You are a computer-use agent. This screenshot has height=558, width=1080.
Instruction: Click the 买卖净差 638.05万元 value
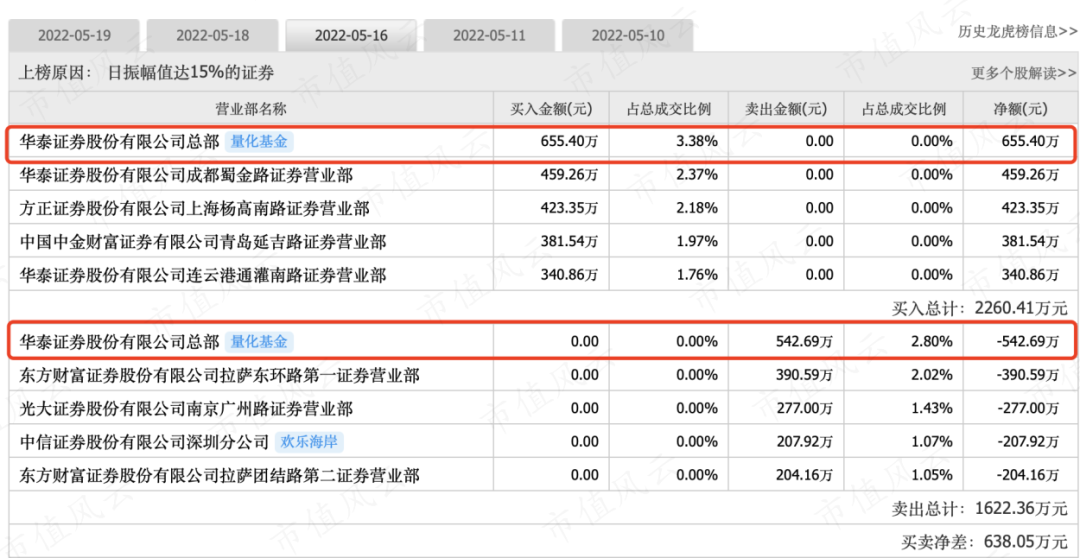(985, 541)
